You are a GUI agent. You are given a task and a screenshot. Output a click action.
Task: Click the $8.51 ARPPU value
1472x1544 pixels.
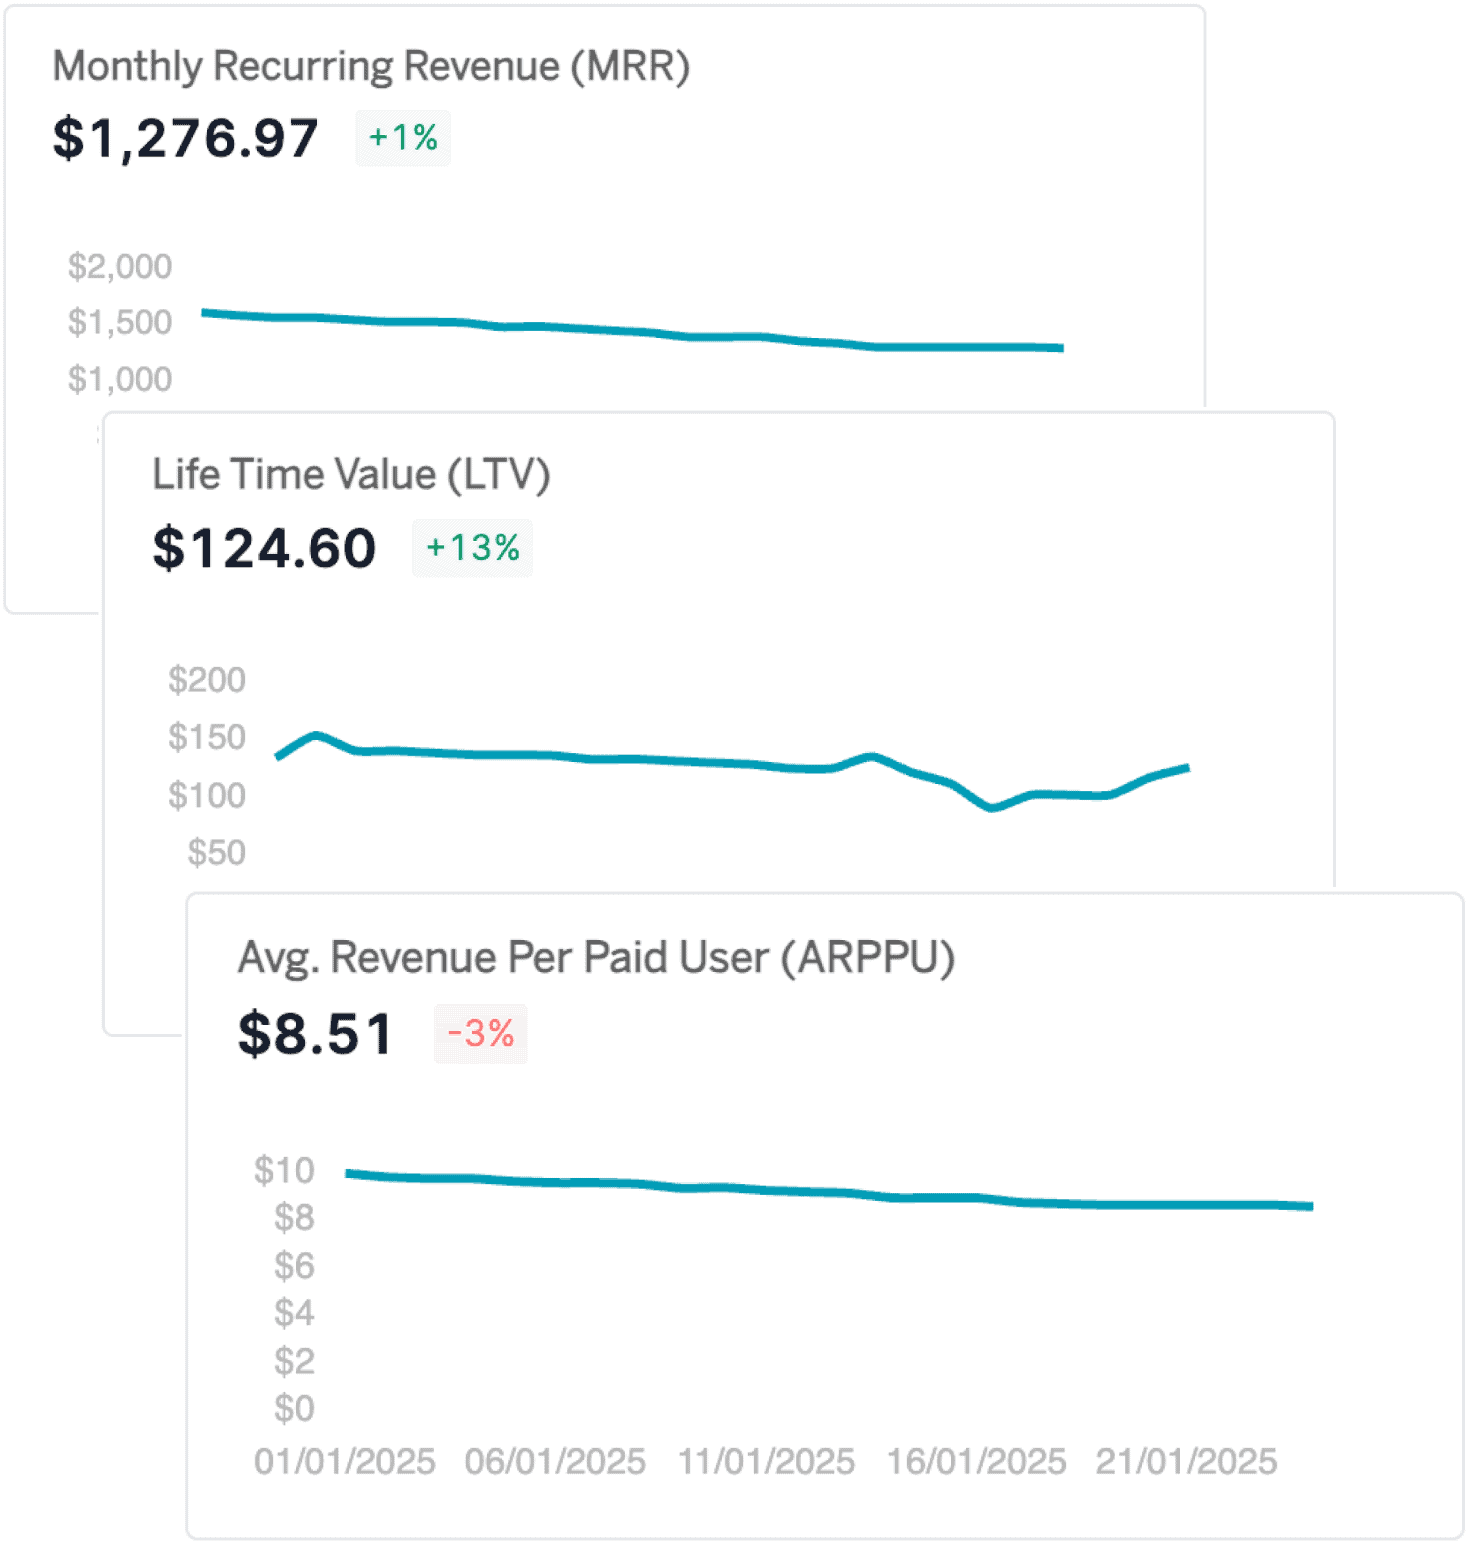pyautogui.click(x=315, y=1034)
